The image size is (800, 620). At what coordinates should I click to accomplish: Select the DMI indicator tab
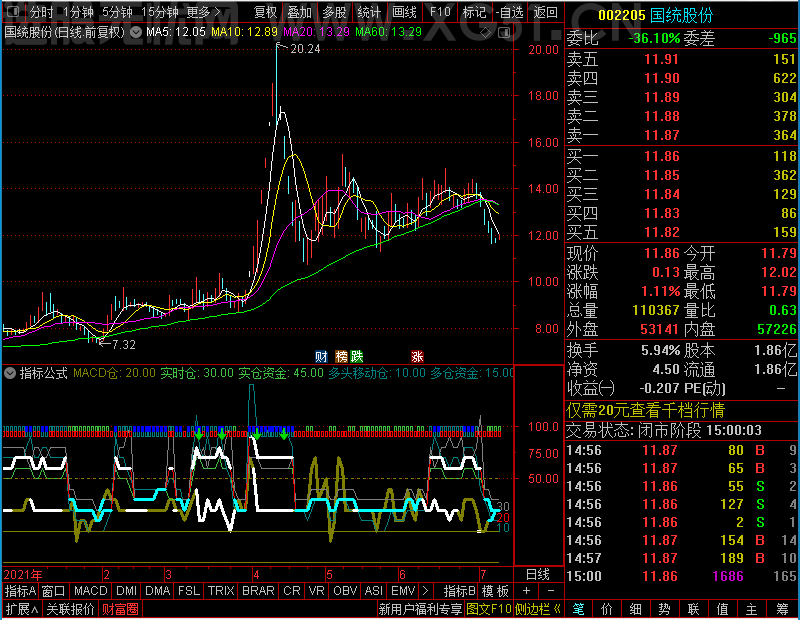pyautogui.click(x=127, y=590)
